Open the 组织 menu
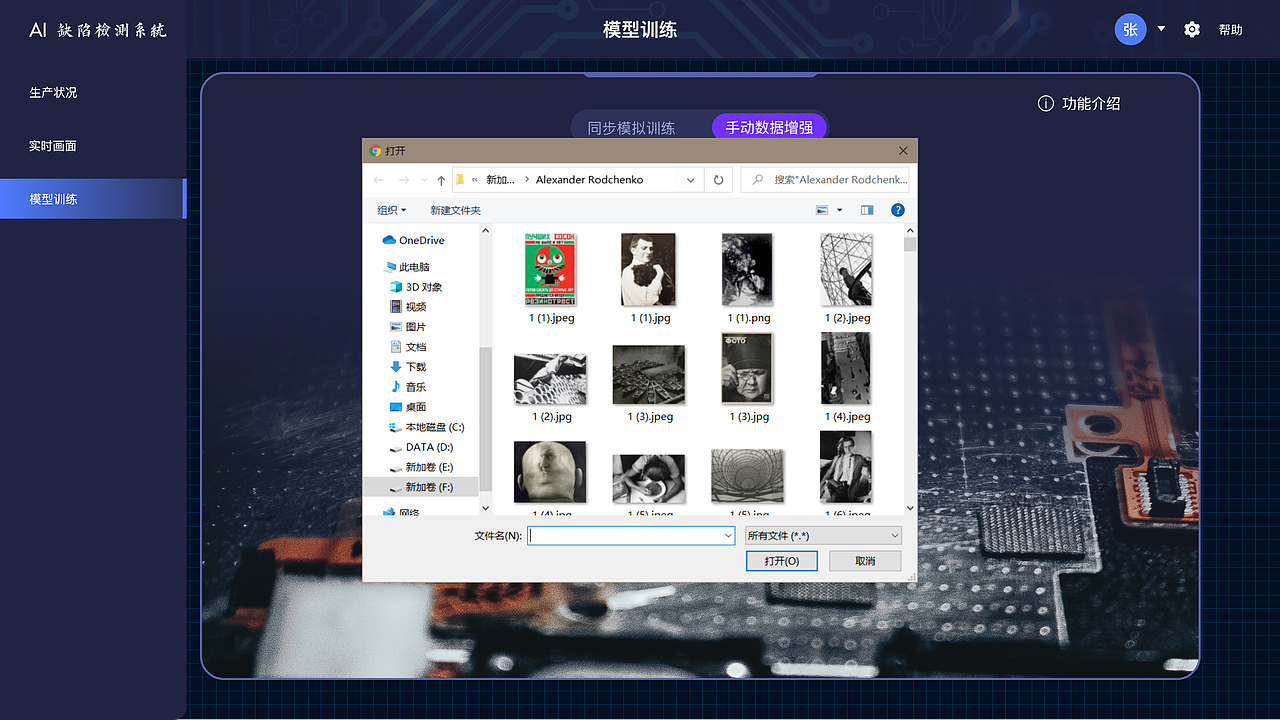 392,210
